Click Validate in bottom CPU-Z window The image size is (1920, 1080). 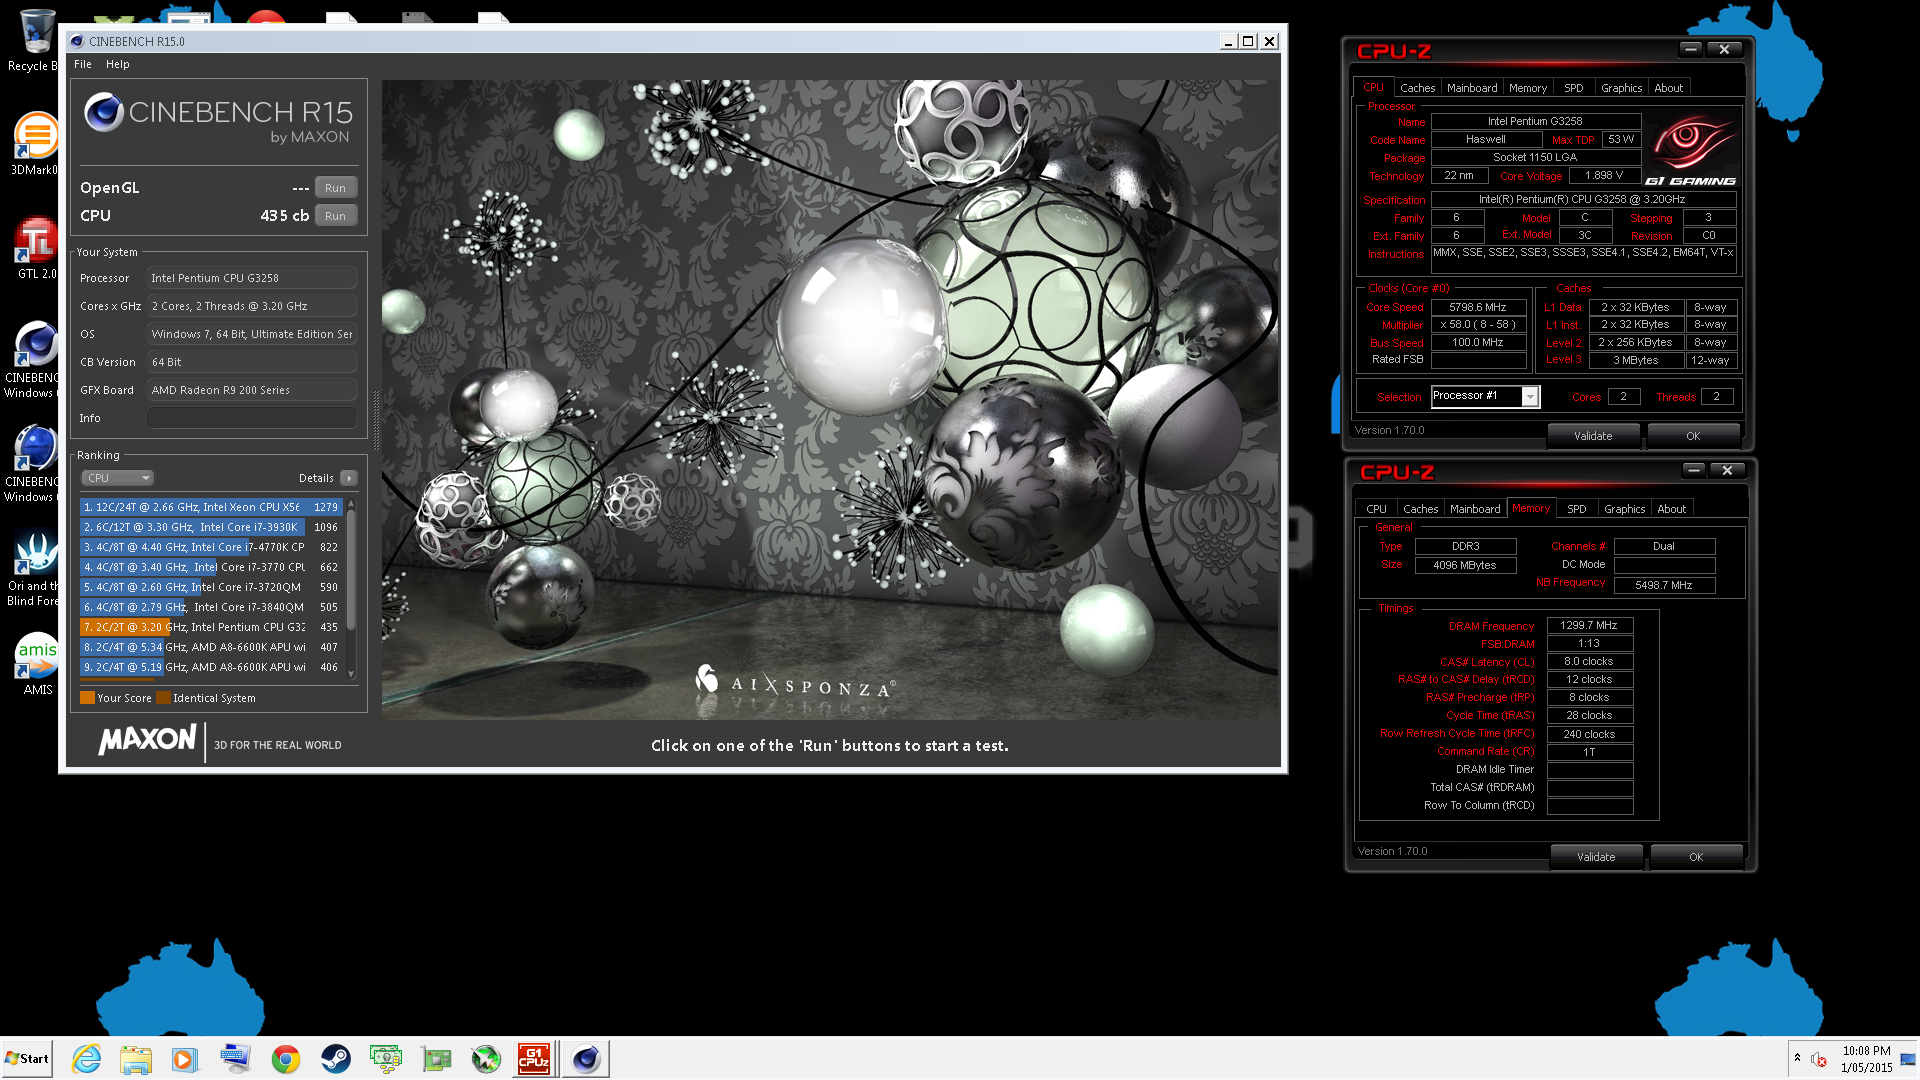tap(1596, 857)
